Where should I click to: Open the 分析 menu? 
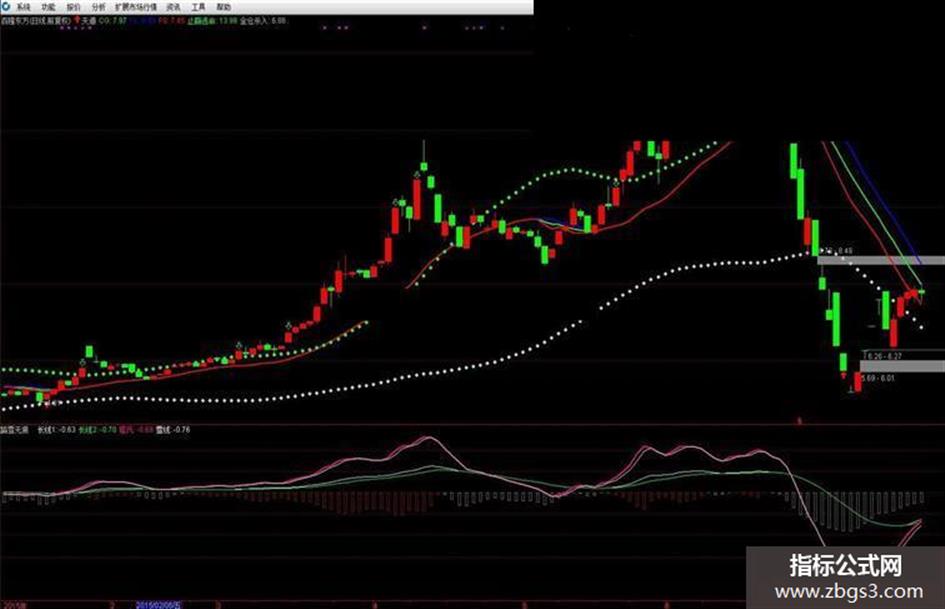(99, 7)
